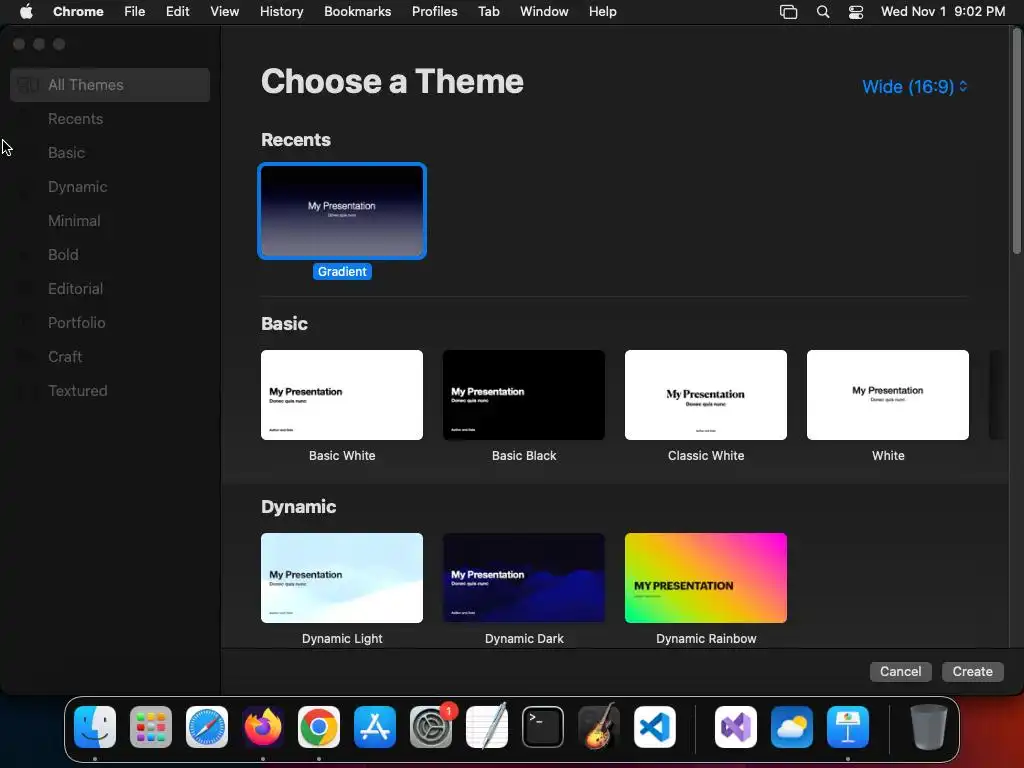Open Terminal app in the dock
Image resolution: width=1024 pixels, height=768 pixels.
click(543, 727)
